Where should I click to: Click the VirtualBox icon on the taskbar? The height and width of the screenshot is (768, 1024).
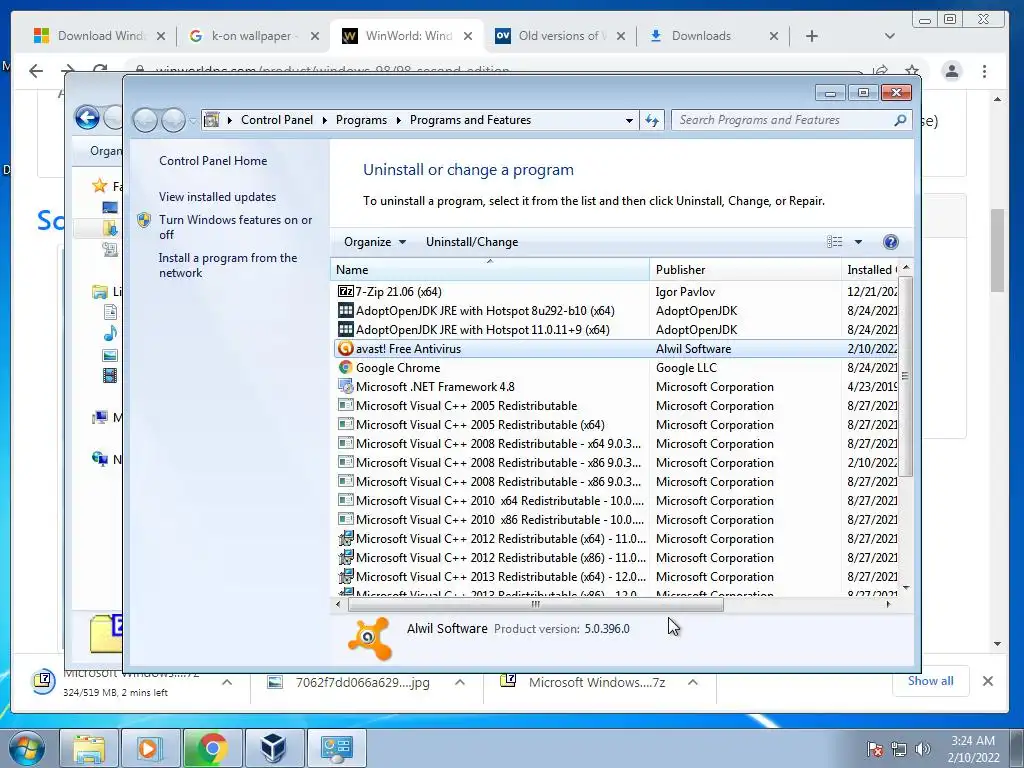[273, 748]
